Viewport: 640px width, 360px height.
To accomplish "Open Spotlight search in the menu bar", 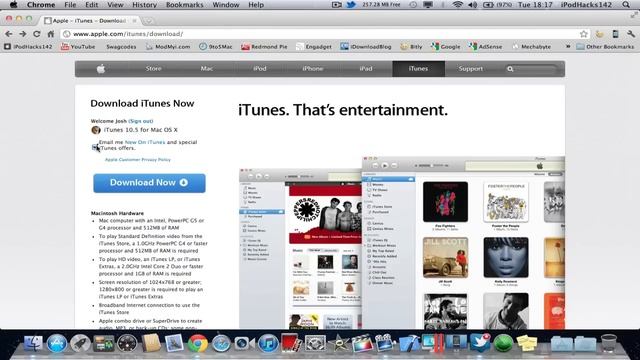I will (x=626, y=5).
